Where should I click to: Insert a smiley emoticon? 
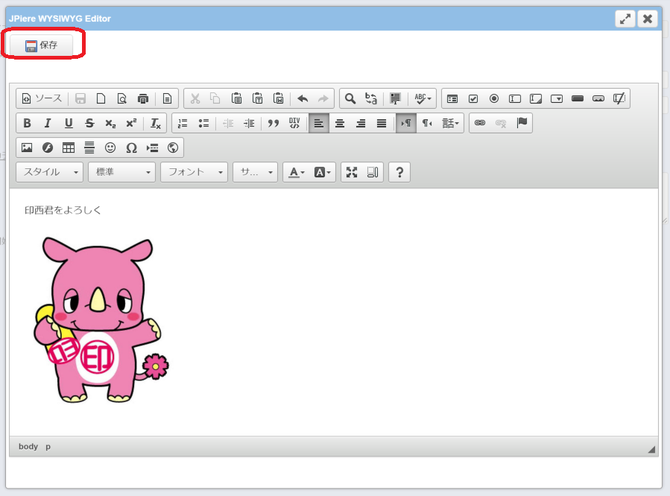(110, 148)
